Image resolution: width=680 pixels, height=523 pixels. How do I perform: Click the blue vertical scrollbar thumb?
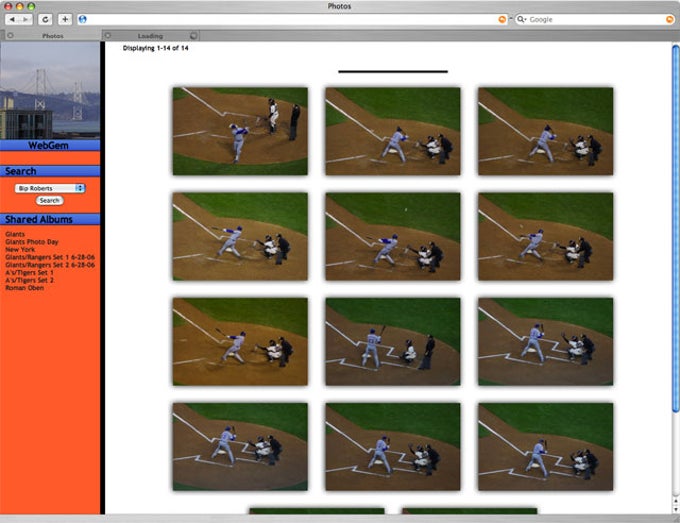click(676, 229)
